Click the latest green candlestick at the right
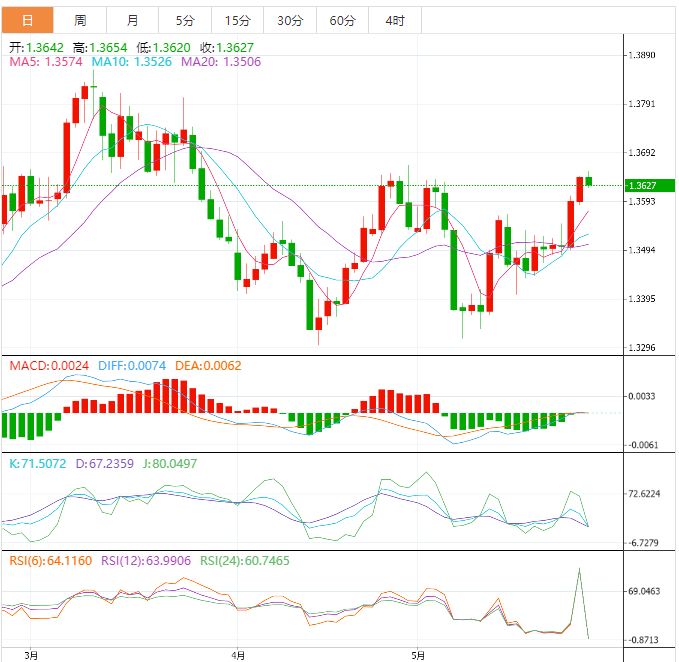The image size is (679, 662). click(x=588, y=181)
